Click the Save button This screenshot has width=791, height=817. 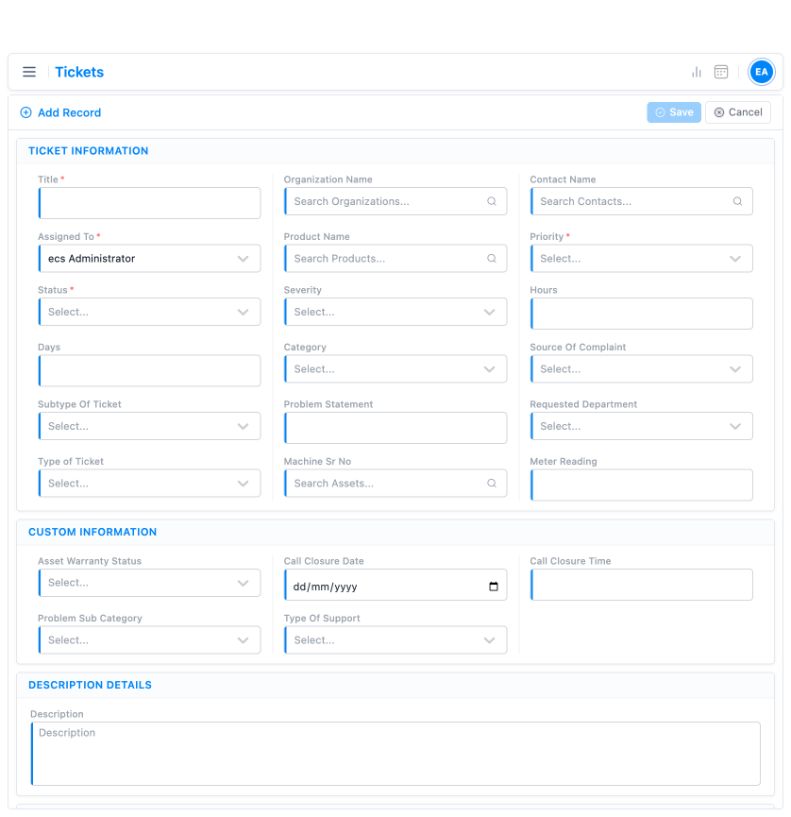pyautogui.click(x=674, y=113)
